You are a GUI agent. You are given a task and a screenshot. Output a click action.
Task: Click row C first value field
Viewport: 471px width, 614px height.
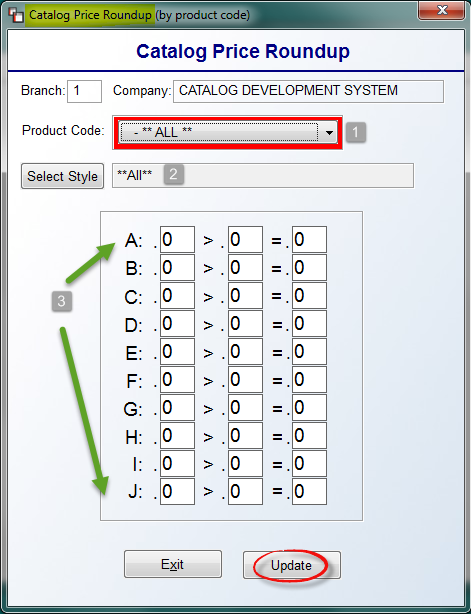coord(177,296)
